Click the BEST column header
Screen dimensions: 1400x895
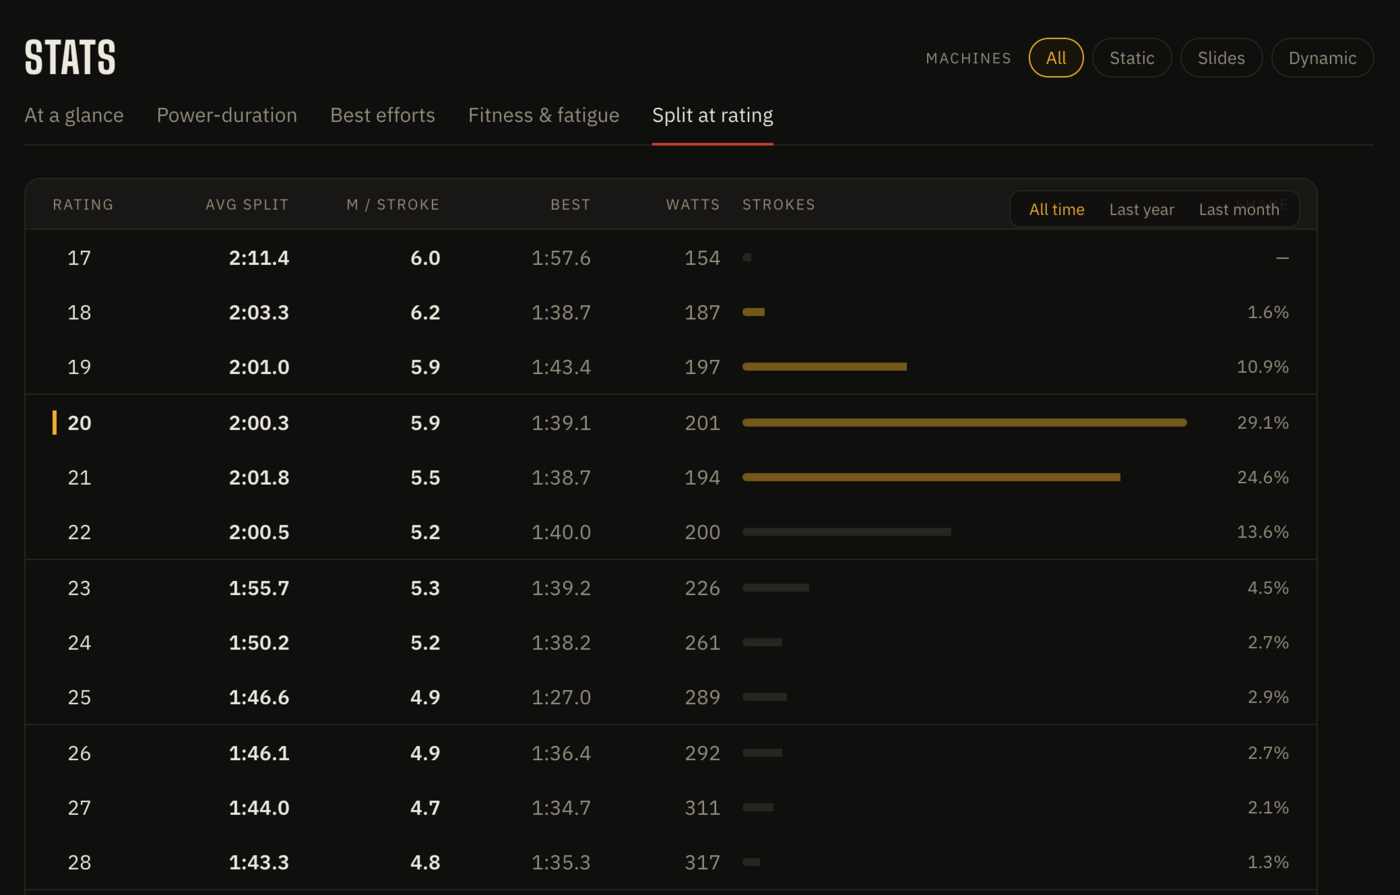(570, 204)
